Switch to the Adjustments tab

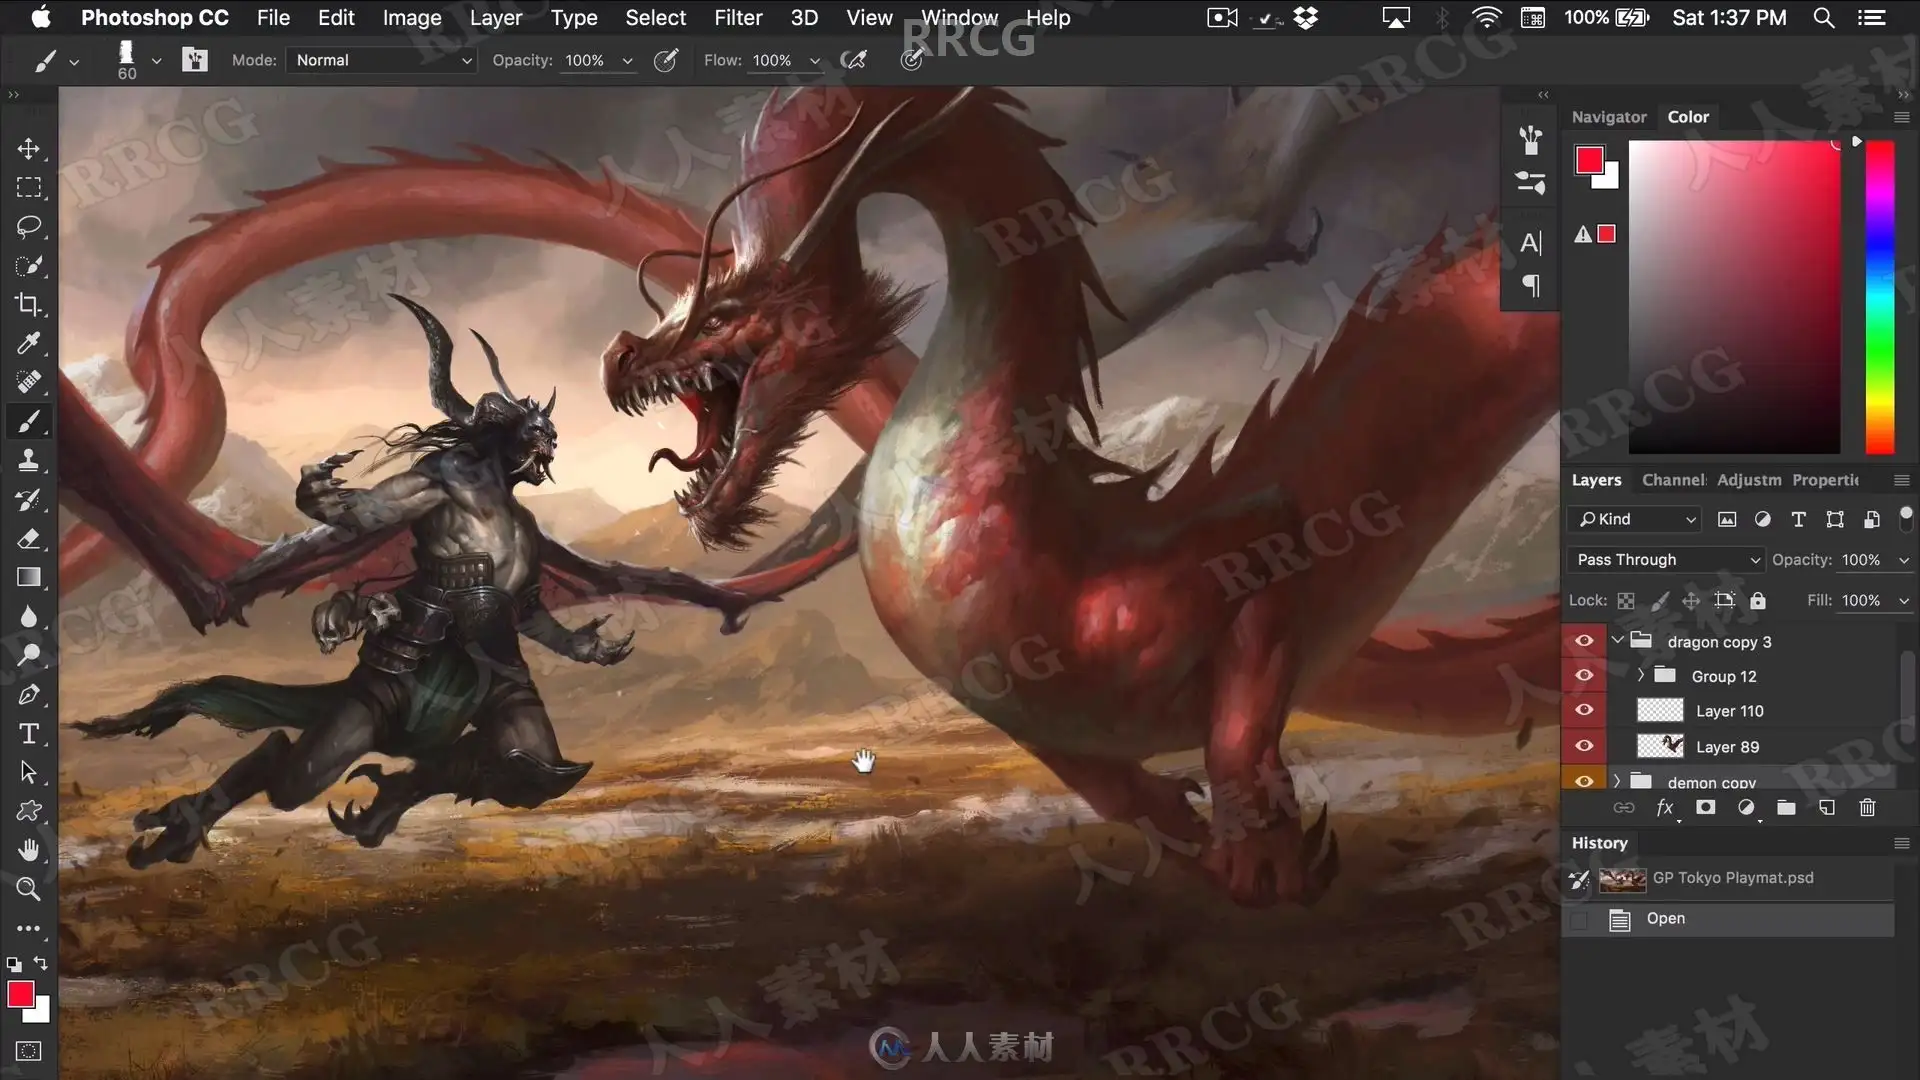pyautogui.click(x=1749, y=480)
